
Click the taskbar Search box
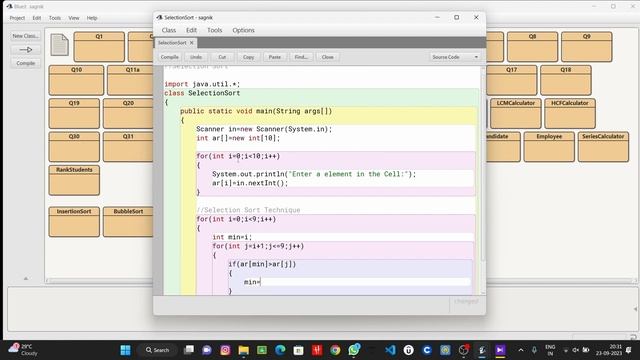158,350
